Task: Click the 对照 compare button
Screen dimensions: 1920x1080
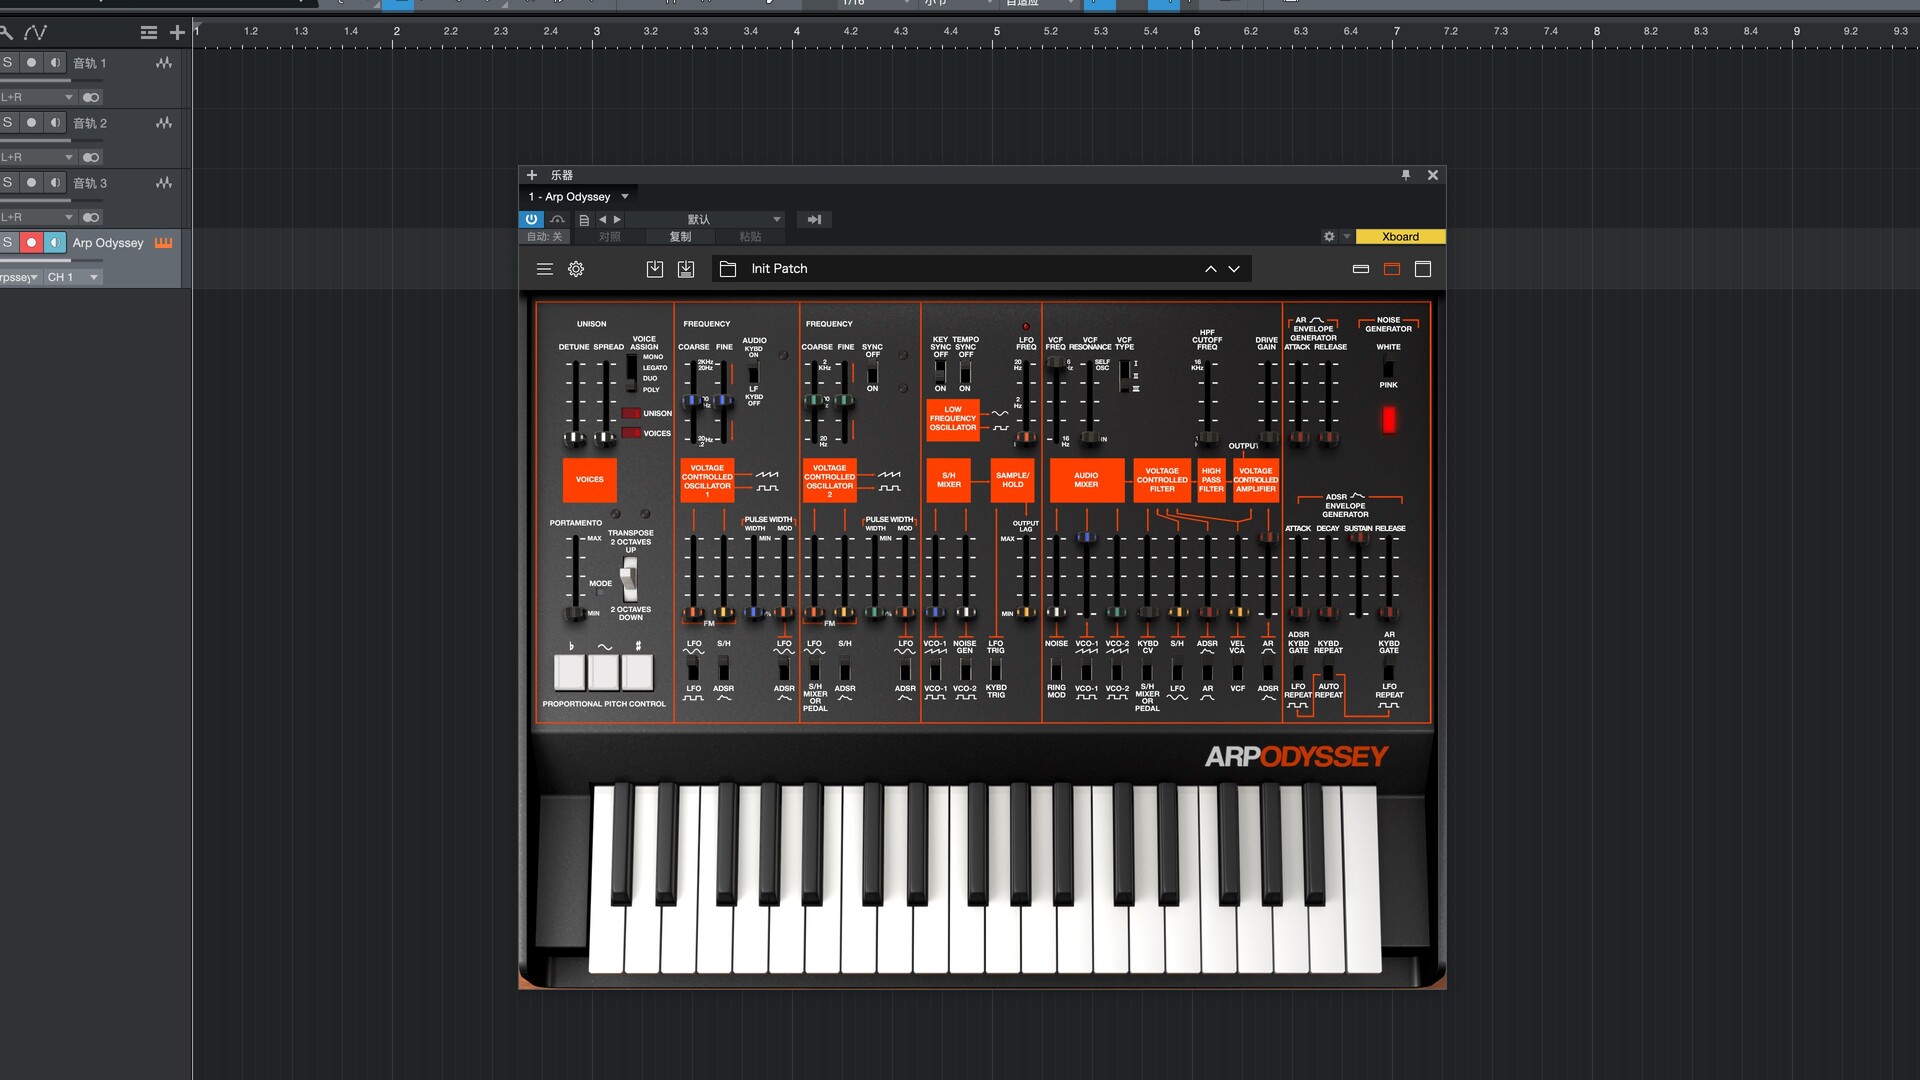Action: pos(609,237)
